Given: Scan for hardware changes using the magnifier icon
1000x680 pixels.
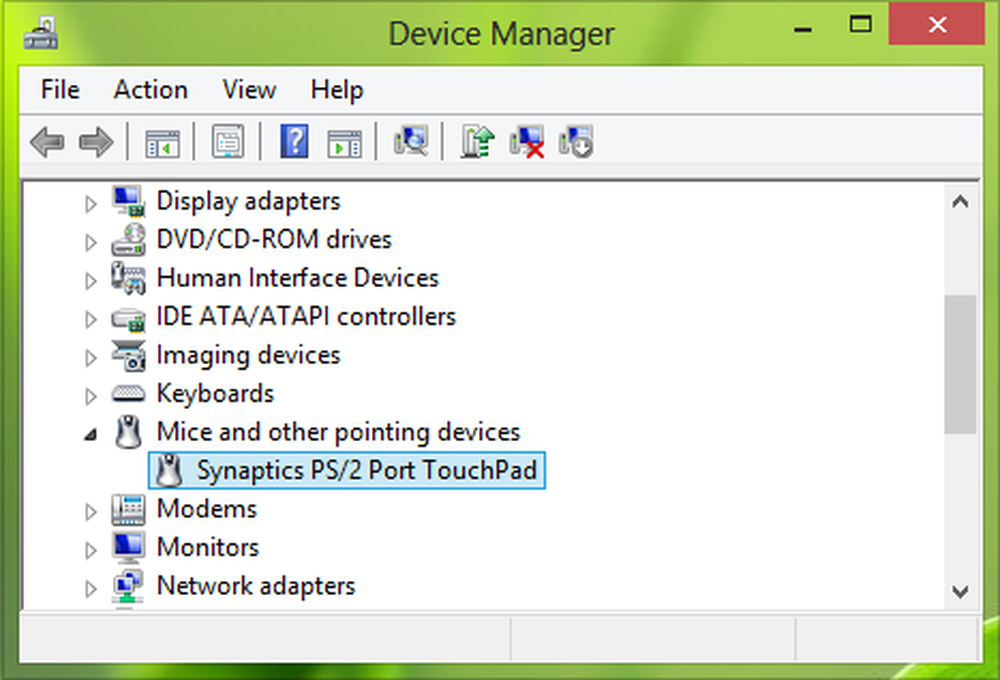Looking at the screenshot, I should [411, 141].
